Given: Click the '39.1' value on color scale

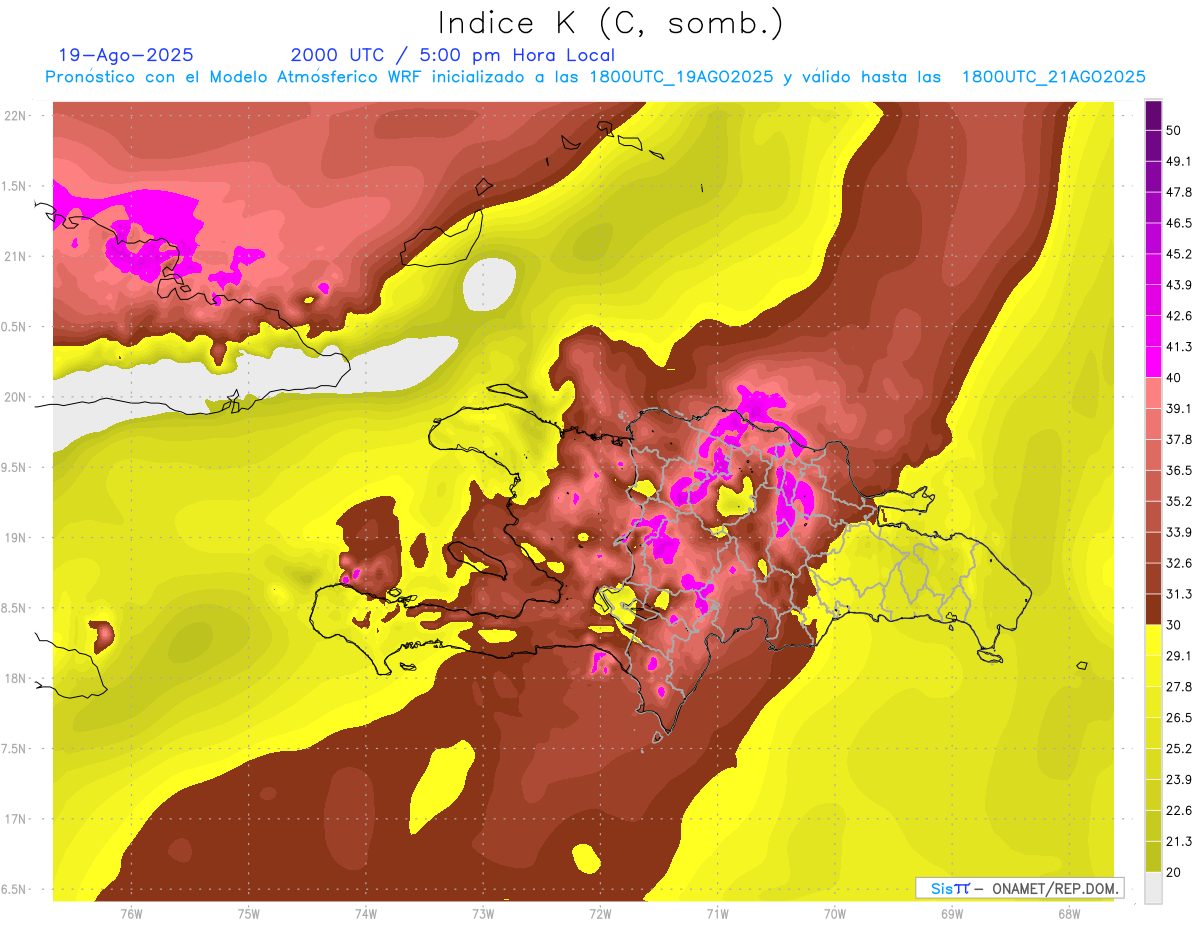Looking at the screenshot, I should [1179, 408].
